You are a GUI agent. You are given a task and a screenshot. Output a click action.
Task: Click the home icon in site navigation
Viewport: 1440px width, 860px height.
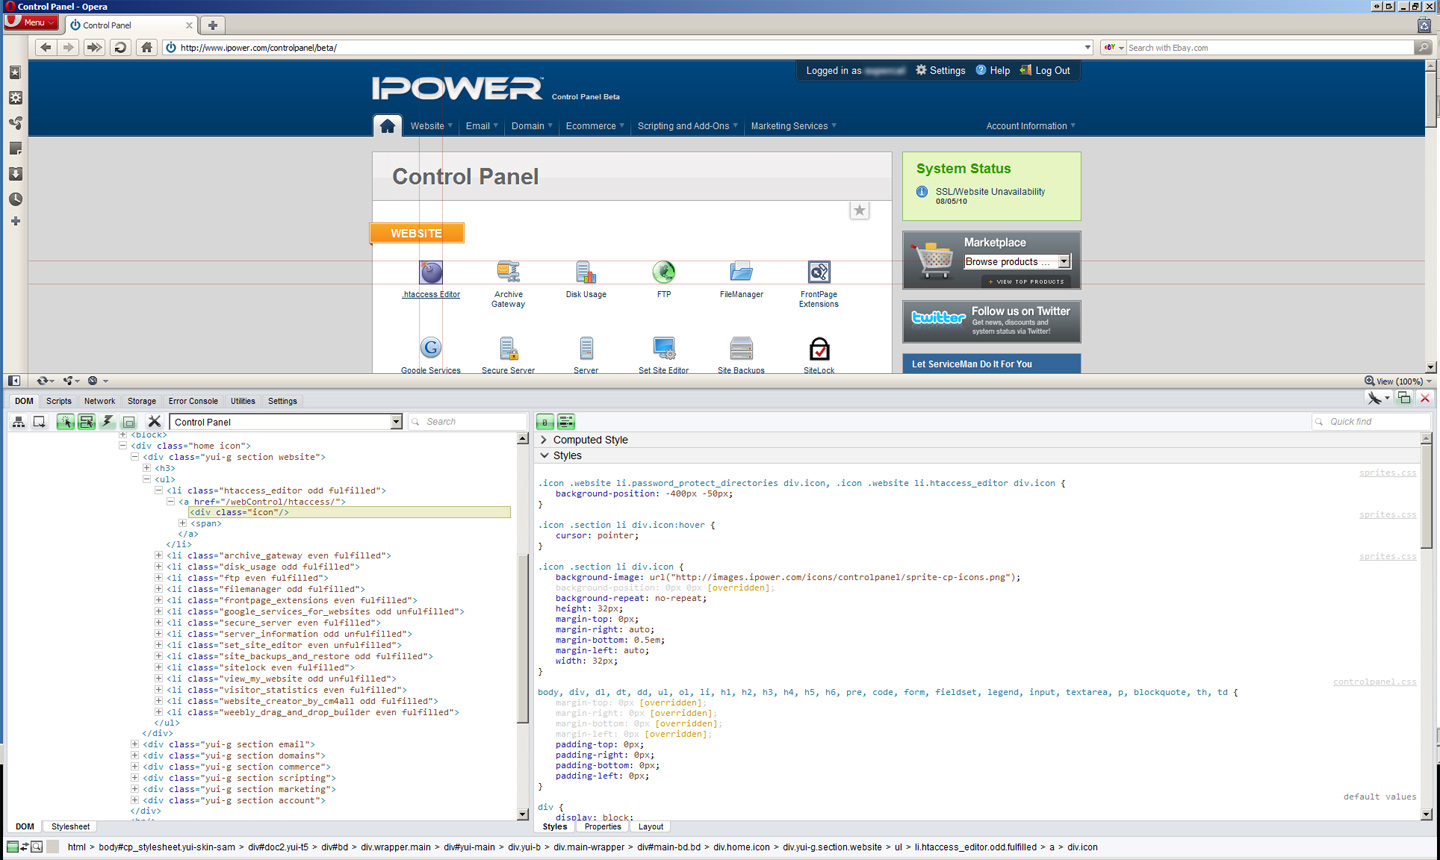coord(387,126)
